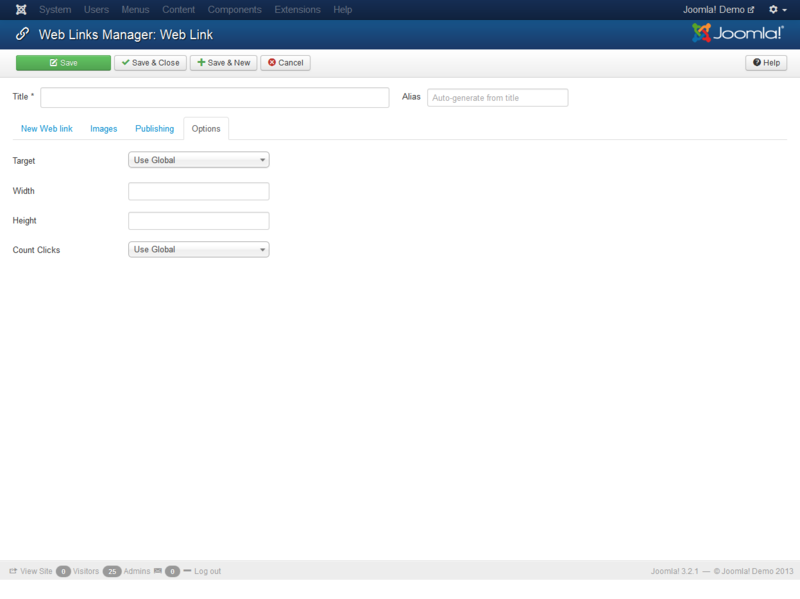The width and height of the screenshot is (800, 599).
Task: Open the Users menu
Action: coord(96,10)
